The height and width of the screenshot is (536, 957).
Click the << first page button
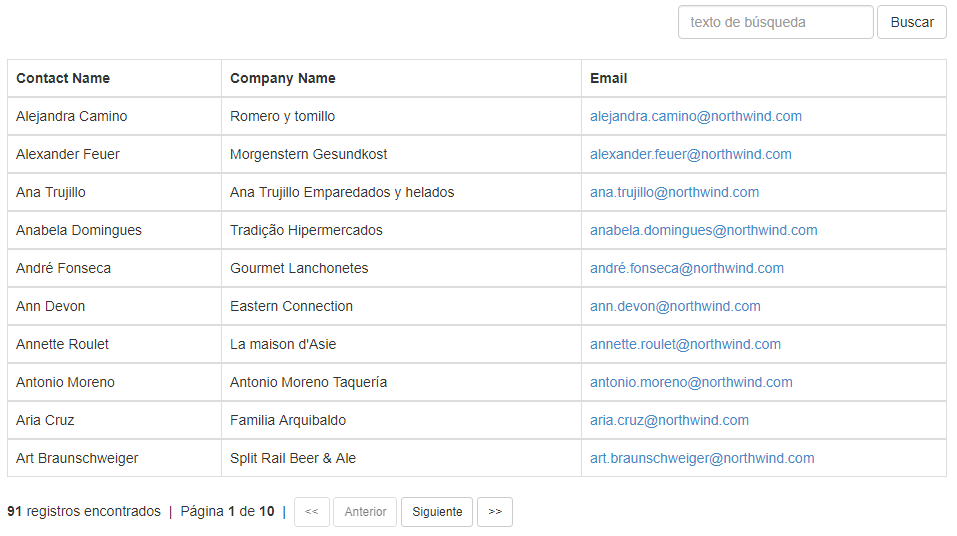pos(312,512)
